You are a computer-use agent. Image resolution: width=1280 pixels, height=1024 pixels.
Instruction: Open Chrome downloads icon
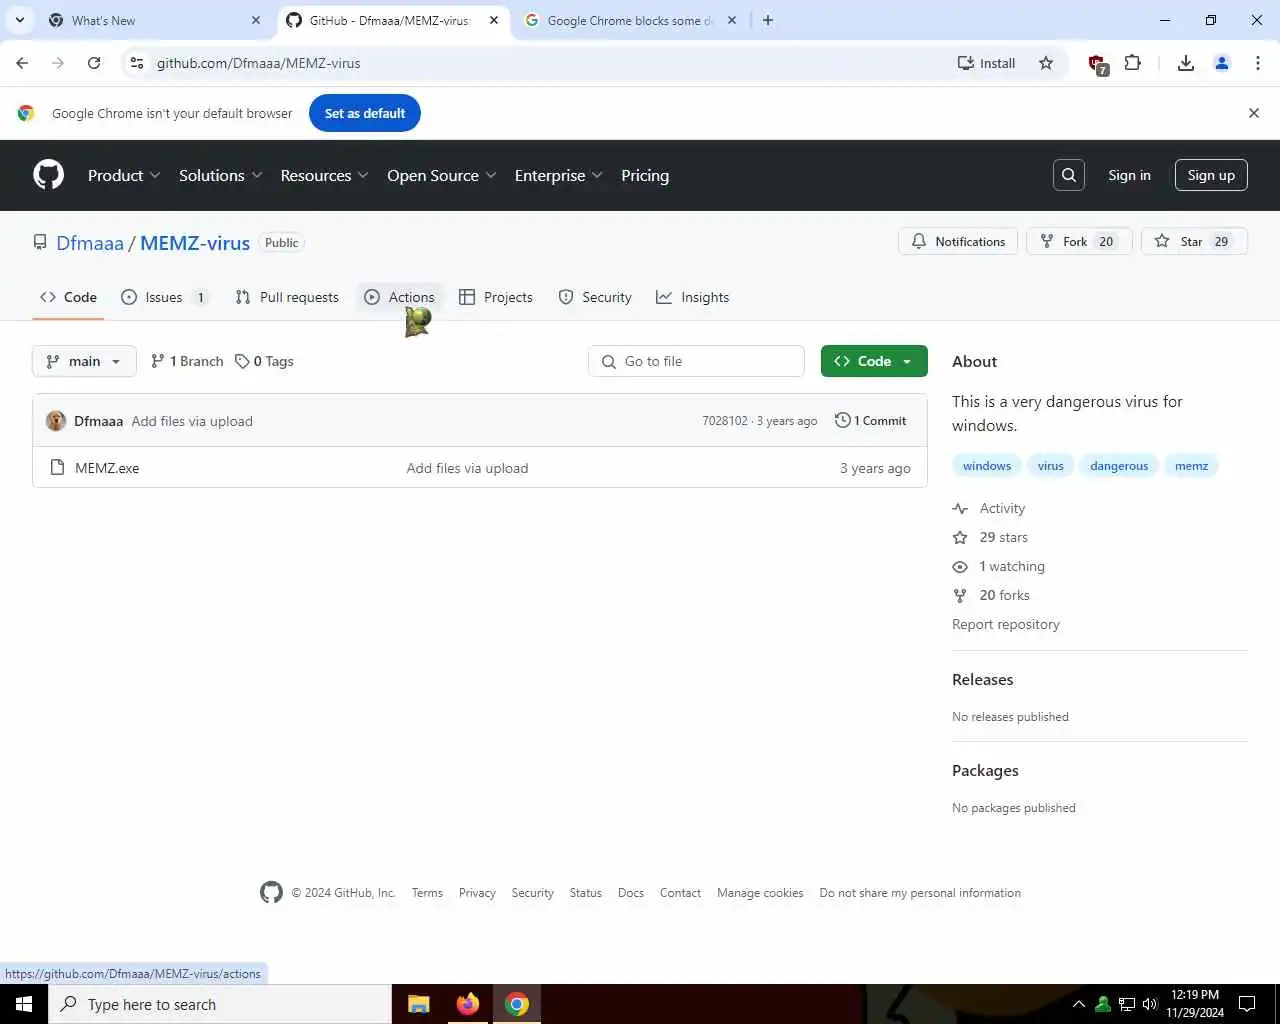point(1186,63)
